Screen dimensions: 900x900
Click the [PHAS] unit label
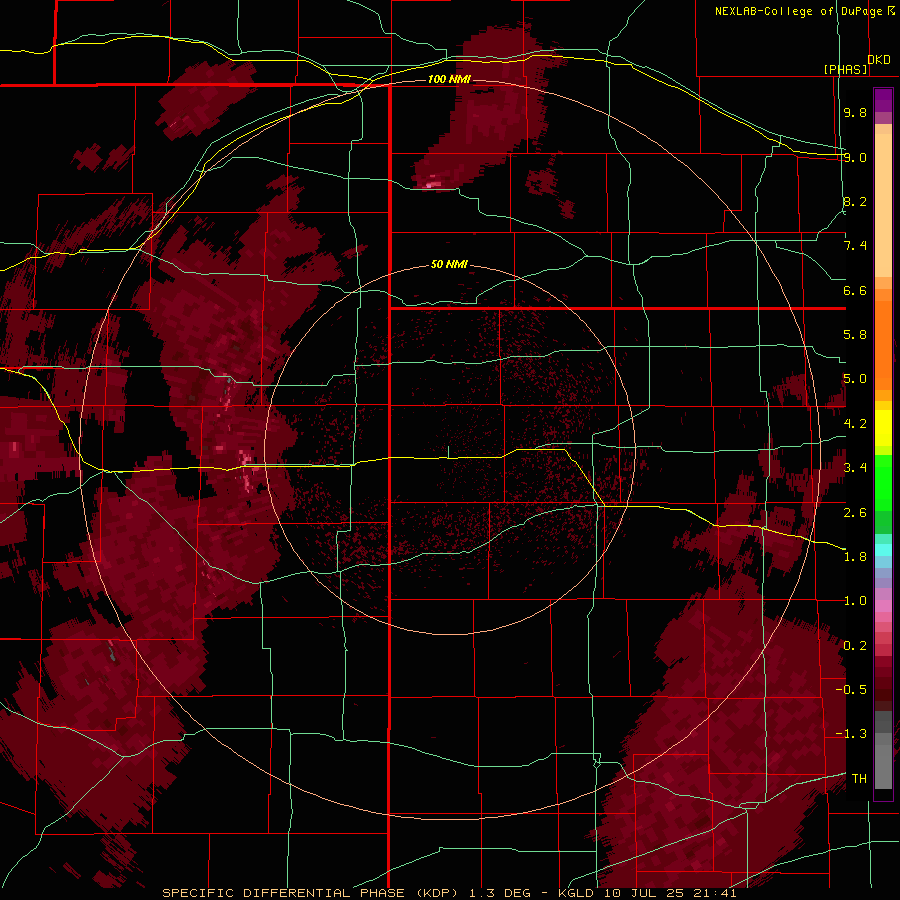tap(845, 70)
